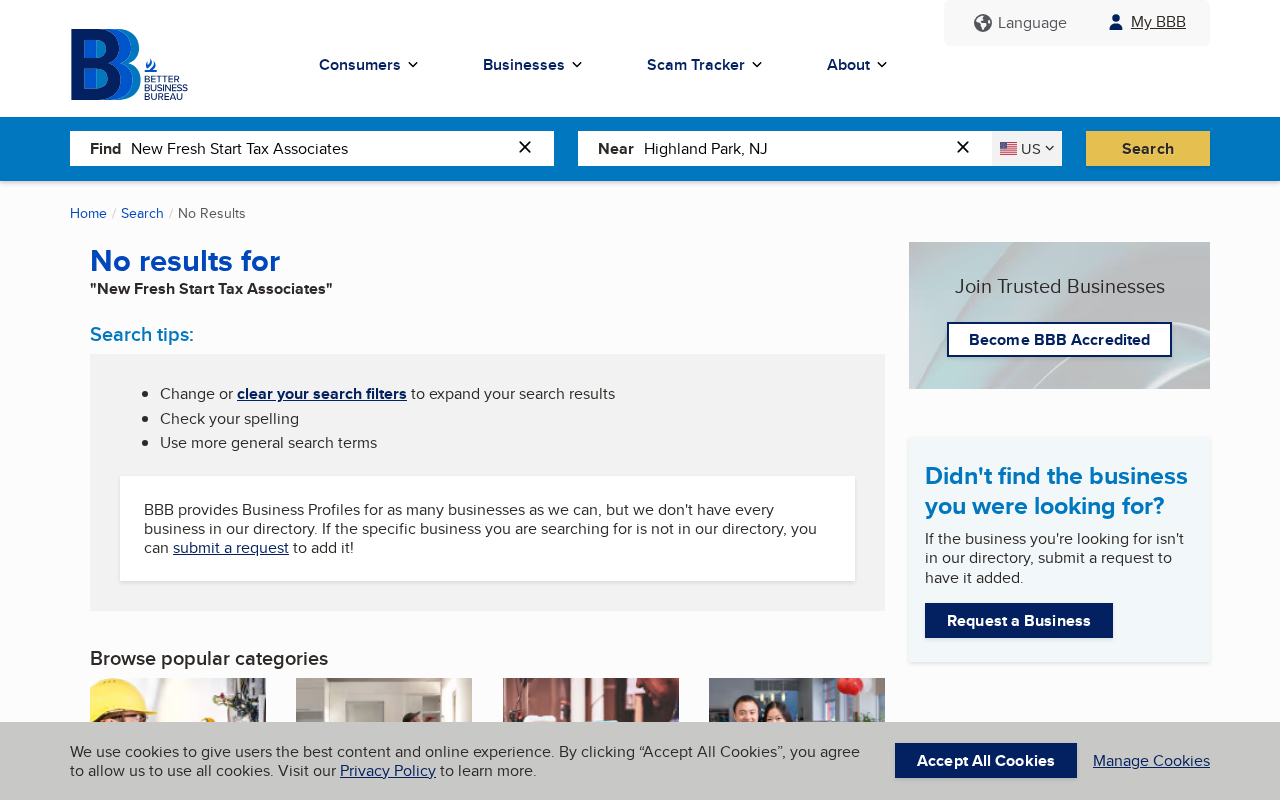Click the 'No Results' breadcrumb text
Image resolution: width=1280 pixels, height=800 pixels.
pyautogui.click(x=212, y=213)
